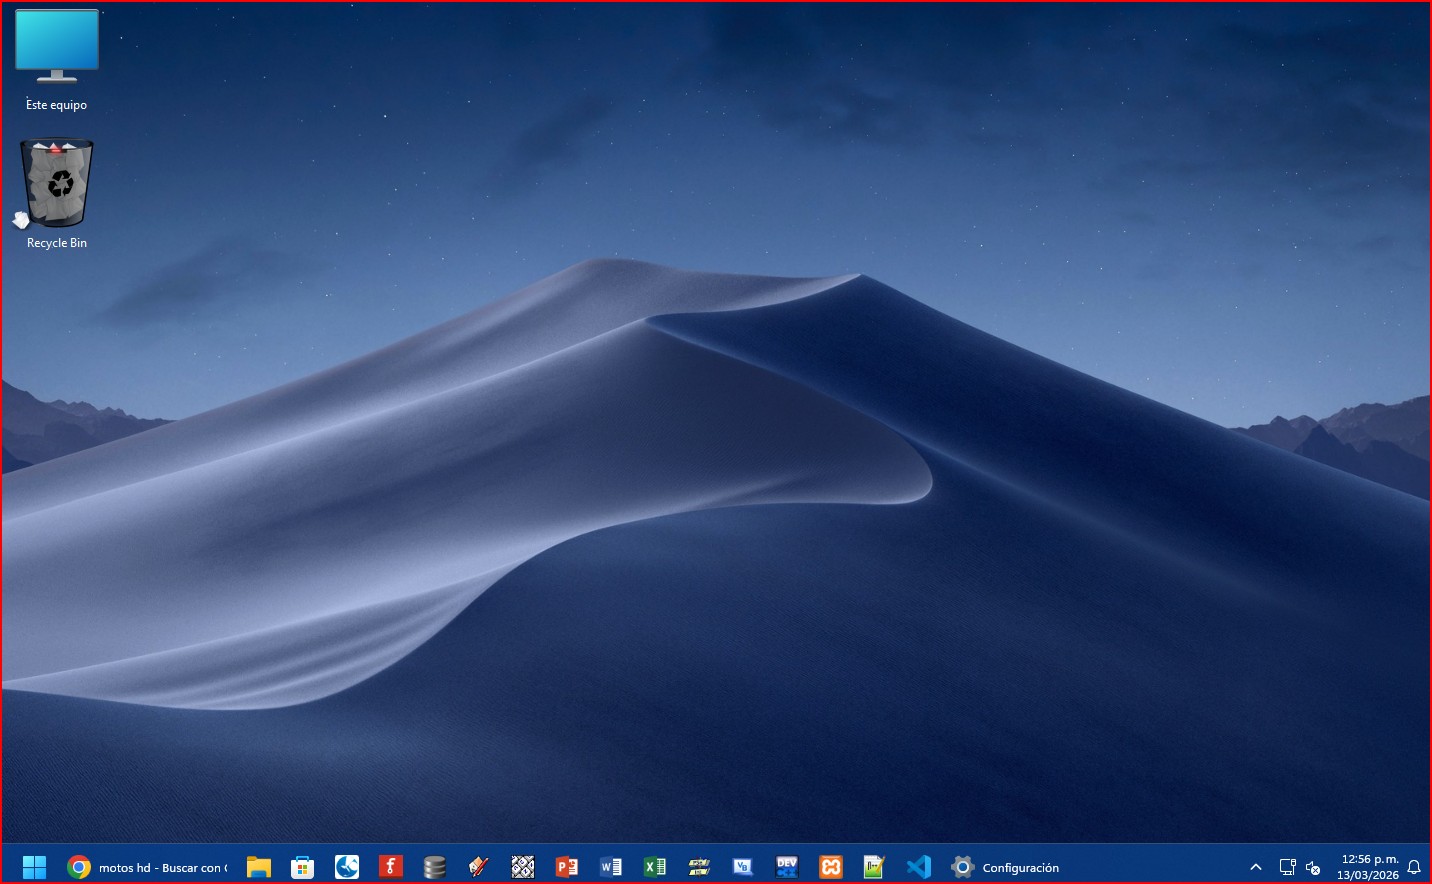Screen dimensions: 1432x884
Task: Launch Microsoft Store from taskbar
Action: click(303, 867)
